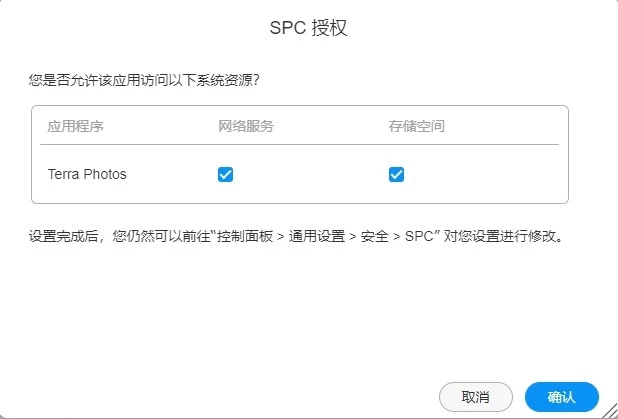
Task: Click the Terra Photos application name
Action: 87,175
